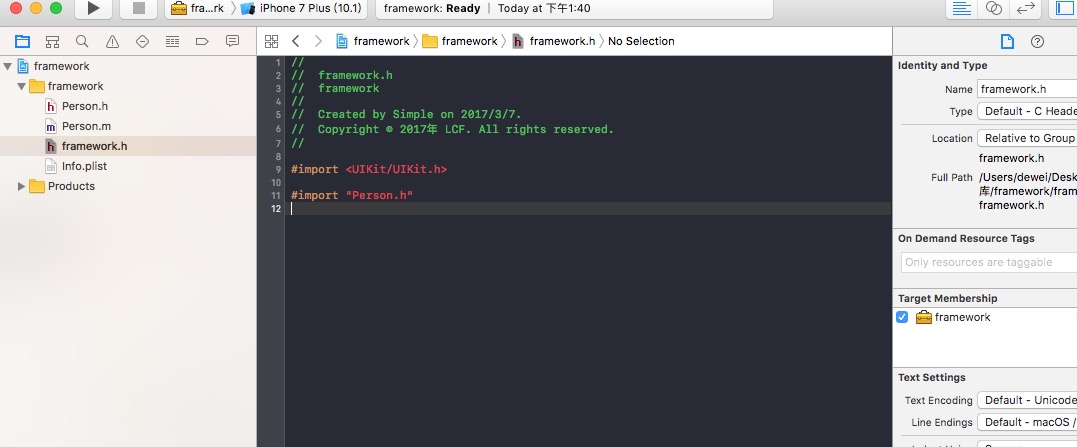Open the Debug navigator tab
Image resolution: width=1077 pixels, height=447 pixels.
click(172, 41)
